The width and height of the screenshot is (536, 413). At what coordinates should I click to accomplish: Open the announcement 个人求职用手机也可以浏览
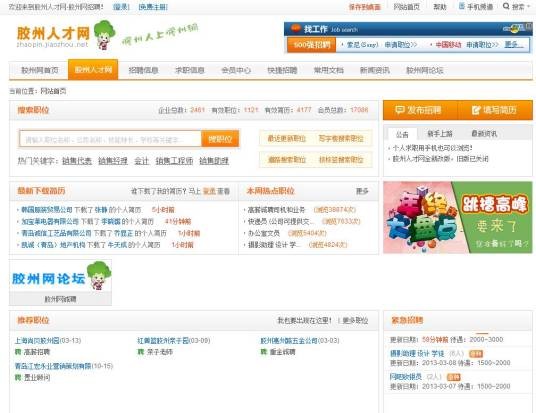432,148
